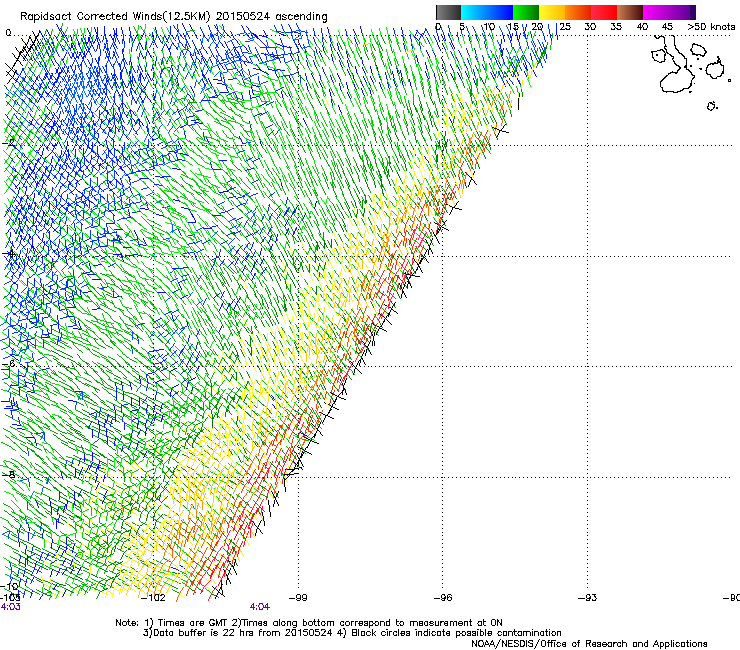Click the longitude label '-99'
Image resolution: width=740 pixels, height=650 pixels.
coord(298,598)
